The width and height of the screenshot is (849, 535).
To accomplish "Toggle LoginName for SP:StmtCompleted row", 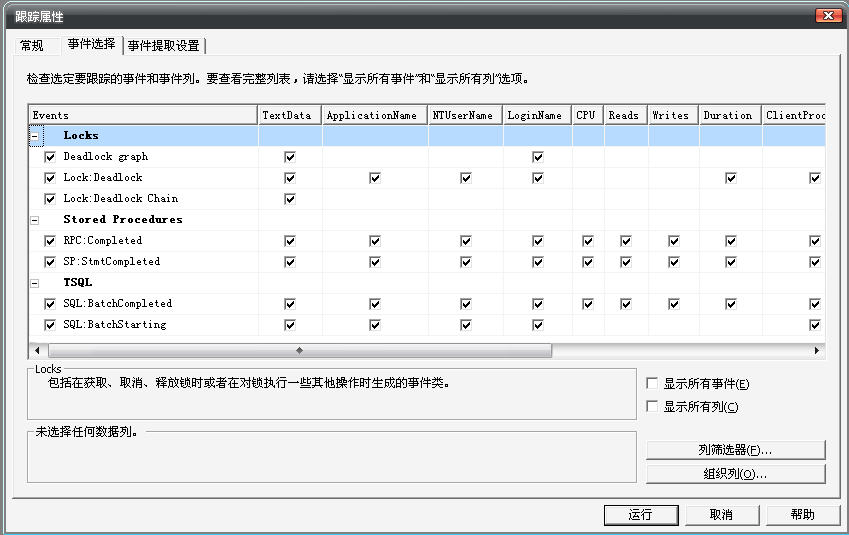I will pos(538,262).
